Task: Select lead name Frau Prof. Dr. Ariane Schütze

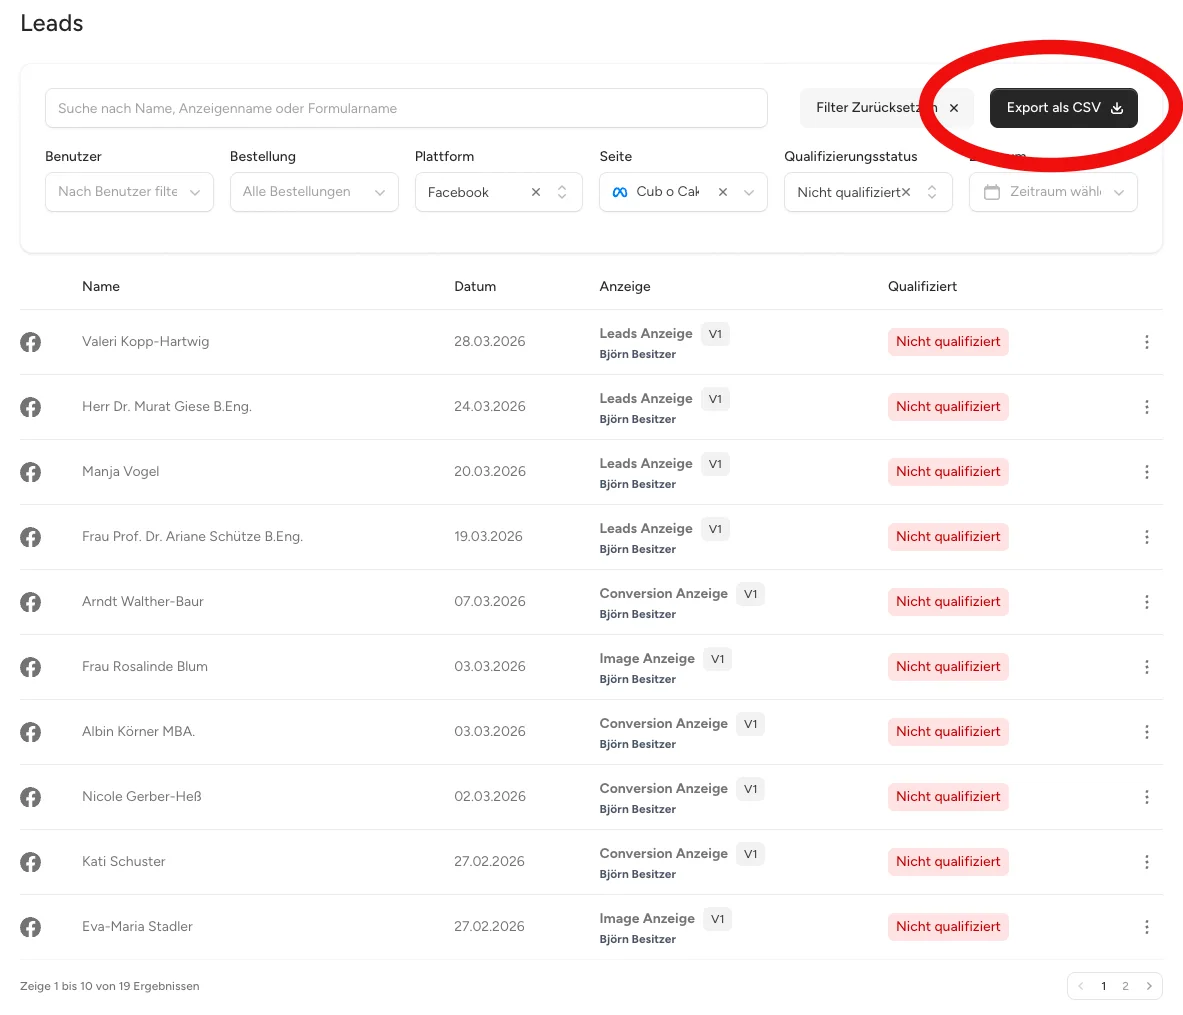Action: click(192, 537)
